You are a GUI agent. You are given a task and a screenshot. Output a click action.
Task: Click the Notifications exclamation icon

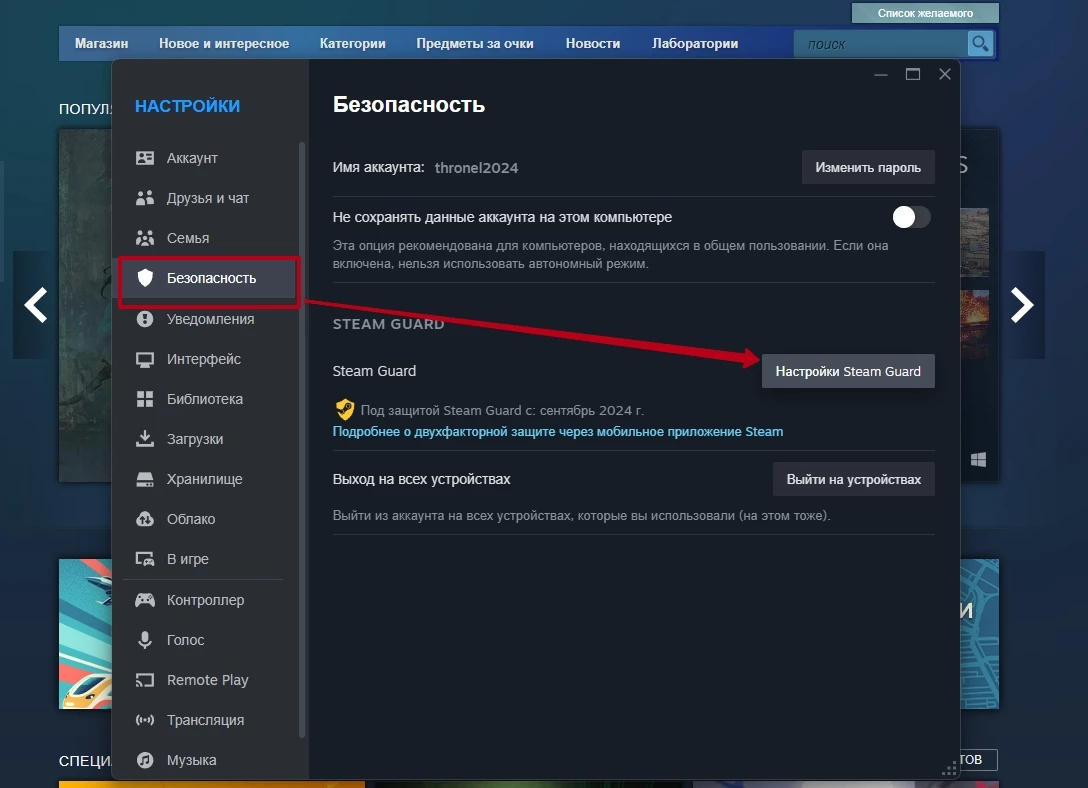144,319
